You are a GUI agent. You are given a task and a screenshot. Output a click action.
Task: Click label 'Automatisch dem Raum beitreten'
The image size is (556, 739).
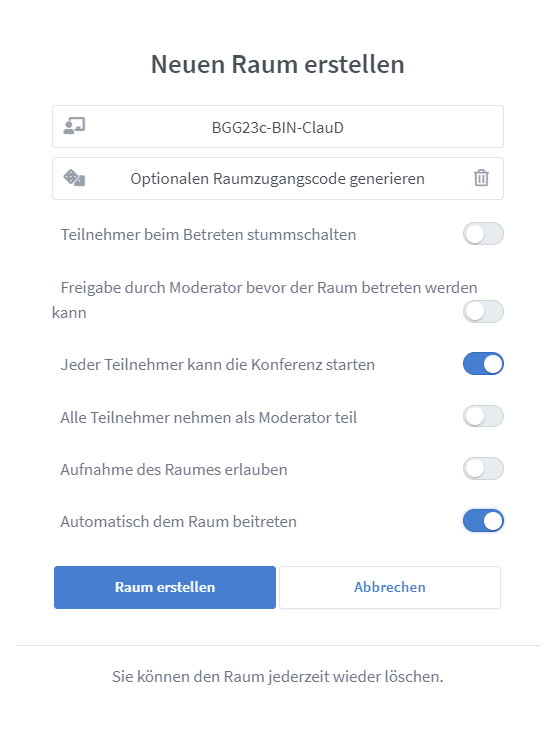pyautogui.click(x=179, y=522)
